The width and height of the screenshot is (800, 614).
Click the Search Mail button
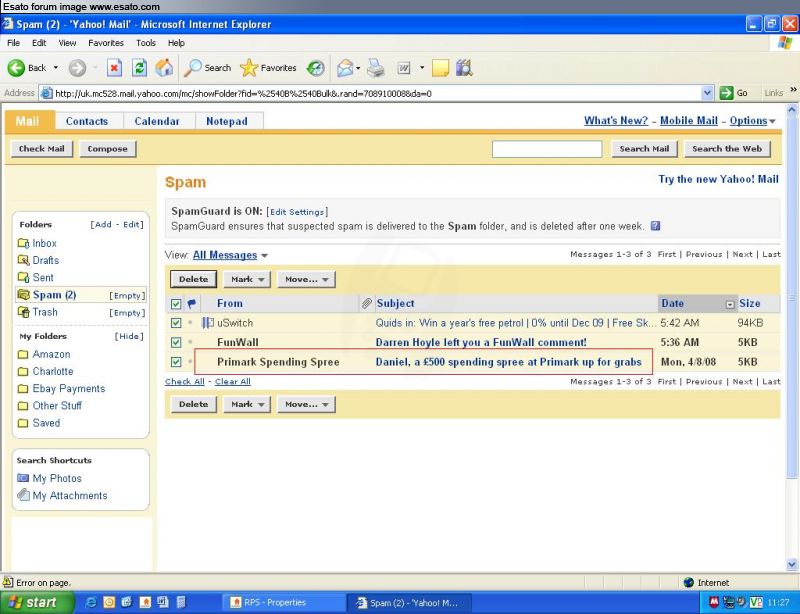tap(644, 149)
